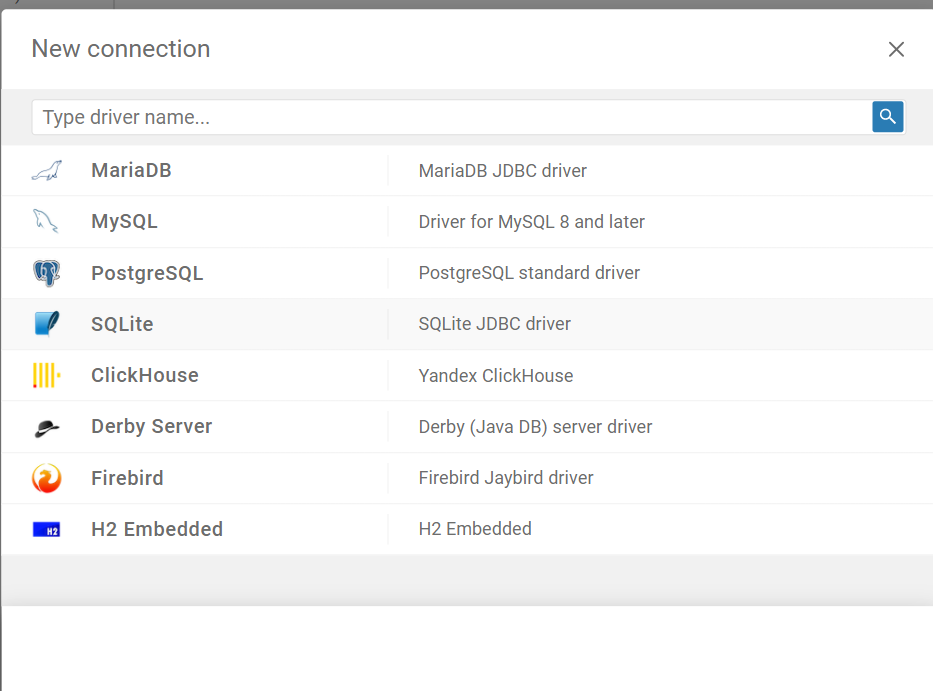Viewport: 933px width, 691px height.
Task: Click the Derby hat icon
Action: click(x=46, y=427)
